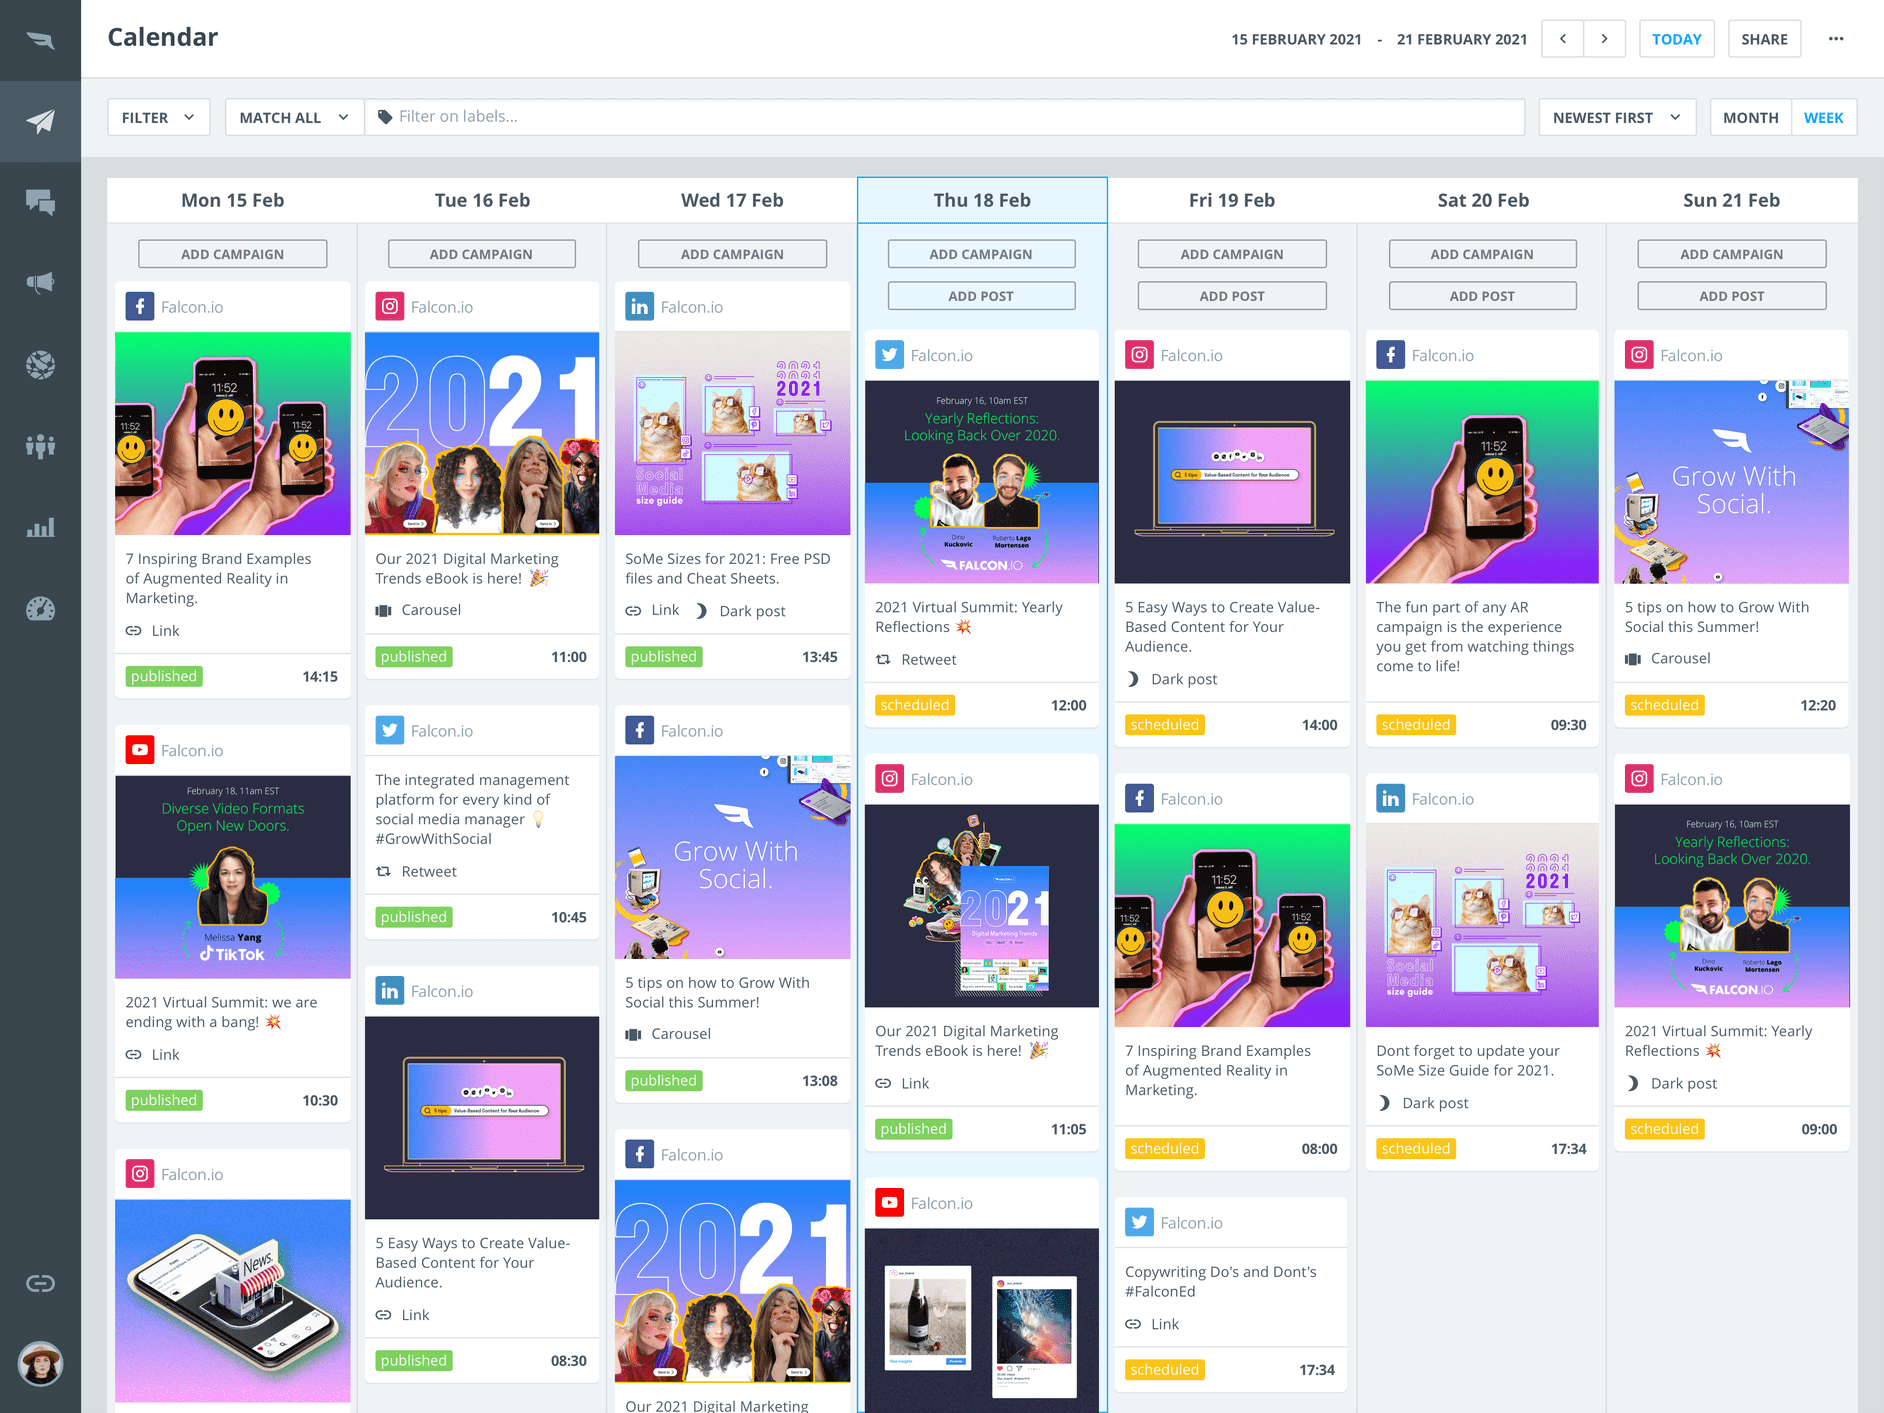Select the Sun 21 Feb column header
The image size is (1884, 1413).
(1731, 200)
